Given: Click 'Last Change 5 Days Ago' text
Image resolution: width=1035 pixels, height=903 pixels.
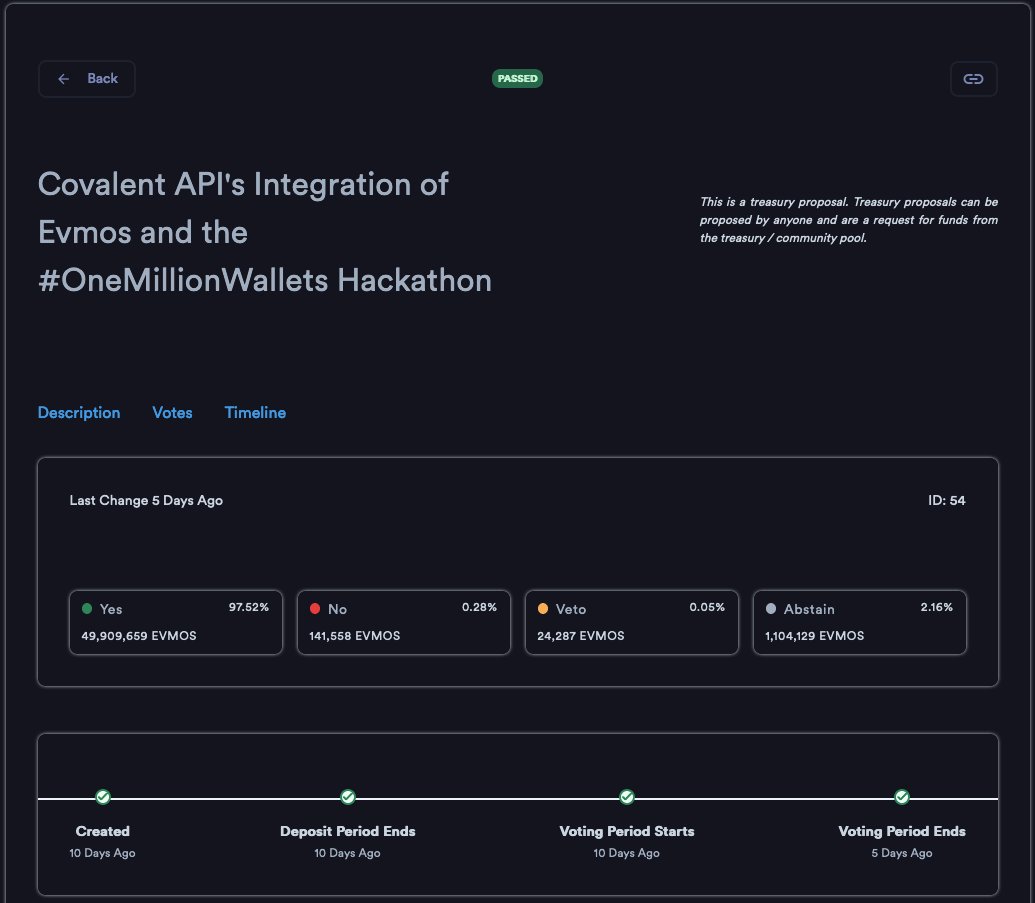Looking at the screenshot, I should [x=146, y=500].
